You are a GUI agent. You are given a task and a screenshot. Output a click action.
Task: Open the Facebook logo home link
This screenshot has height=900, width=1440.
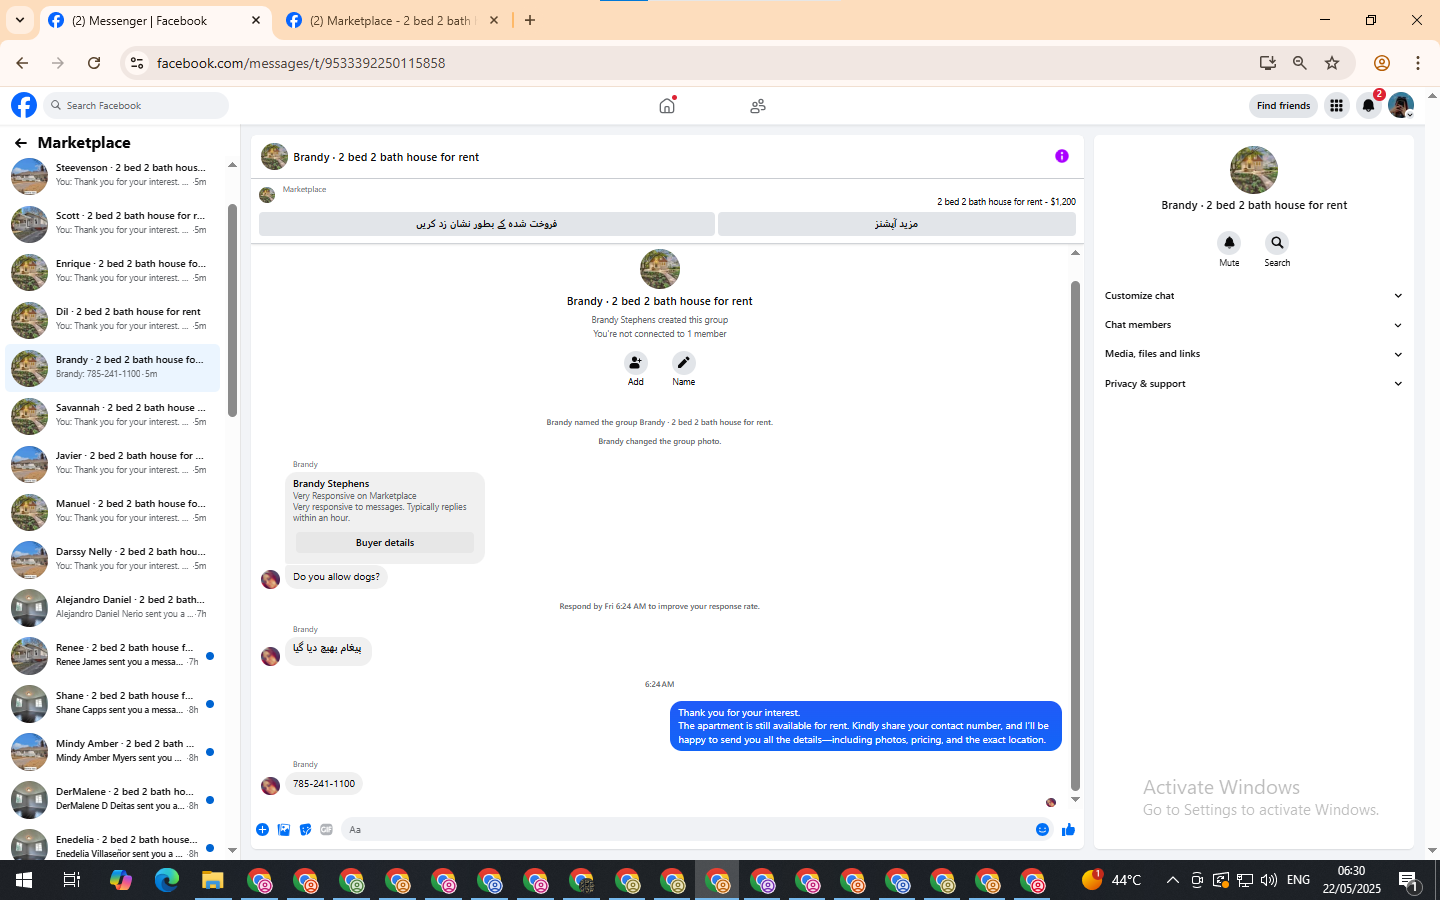pos(24,105)
